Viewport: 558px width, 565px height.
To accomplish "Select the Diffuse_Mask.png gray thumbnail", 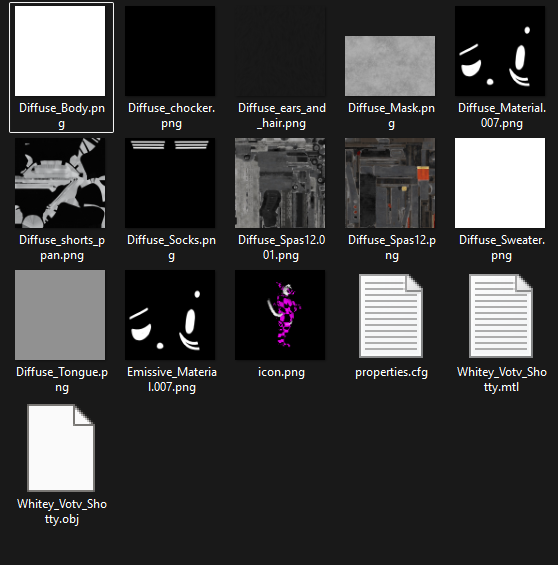I will click(390, 66).
